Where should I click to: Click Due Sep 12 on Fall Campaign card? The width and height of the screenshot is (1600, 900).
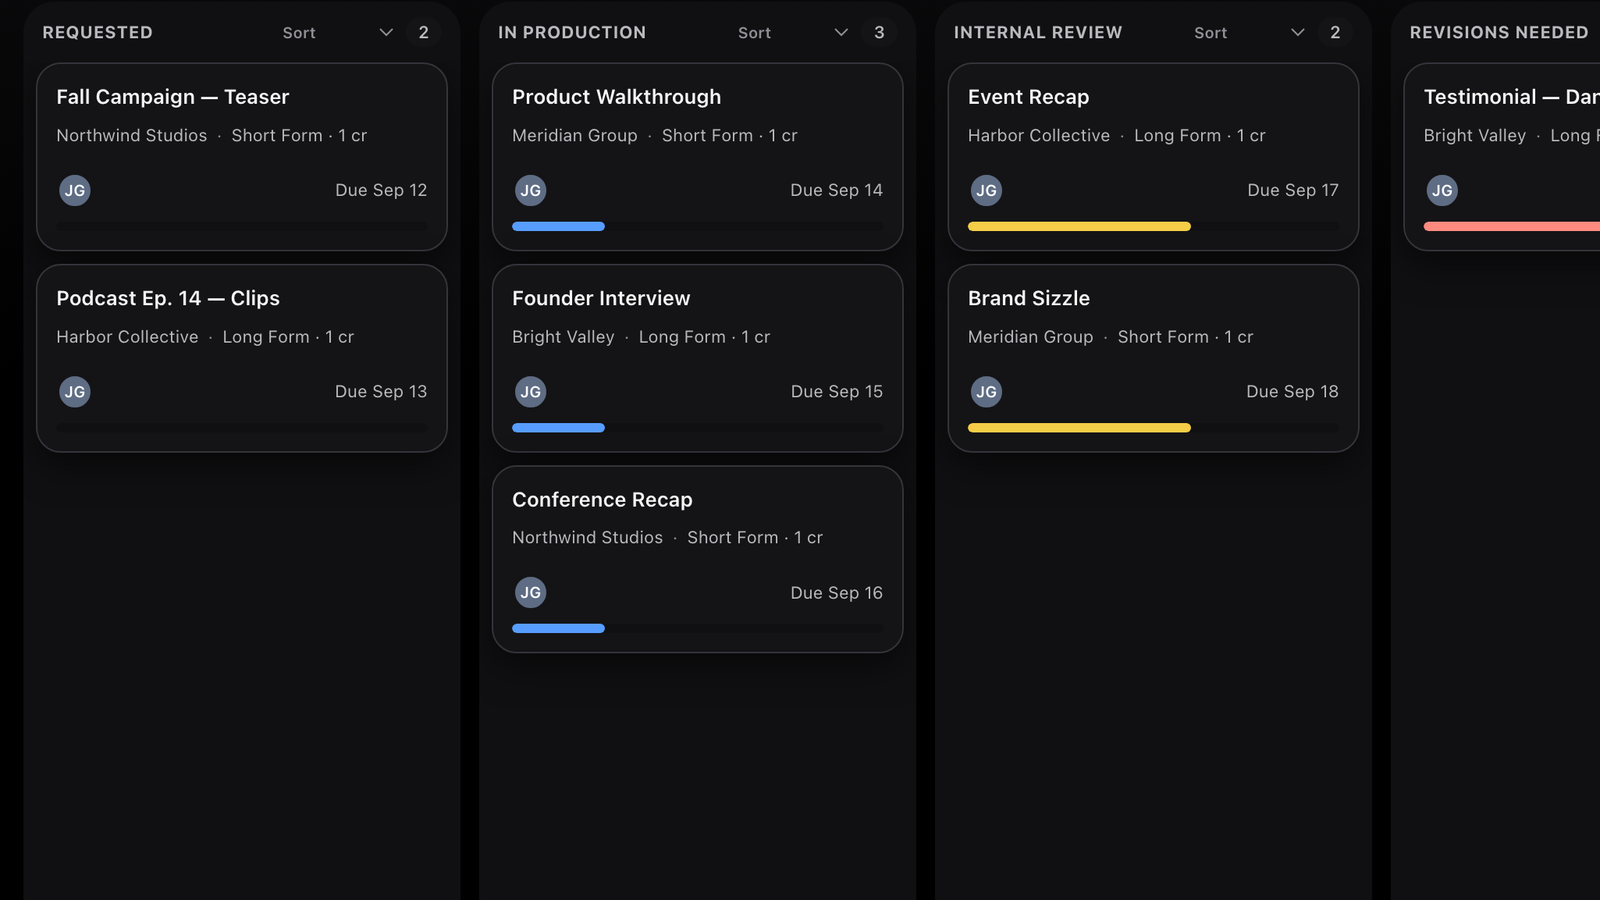381,190
